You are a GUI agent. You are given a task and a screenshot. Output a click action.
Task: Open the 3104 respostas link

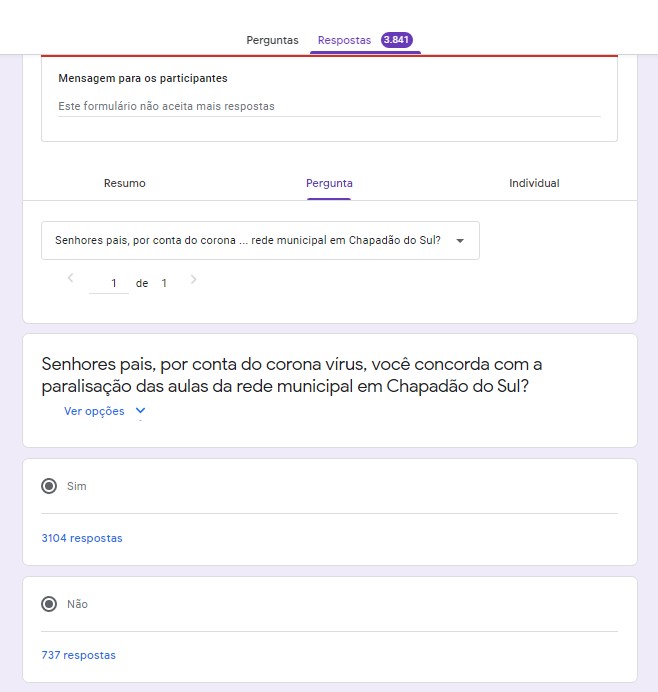tap(82, 538)
